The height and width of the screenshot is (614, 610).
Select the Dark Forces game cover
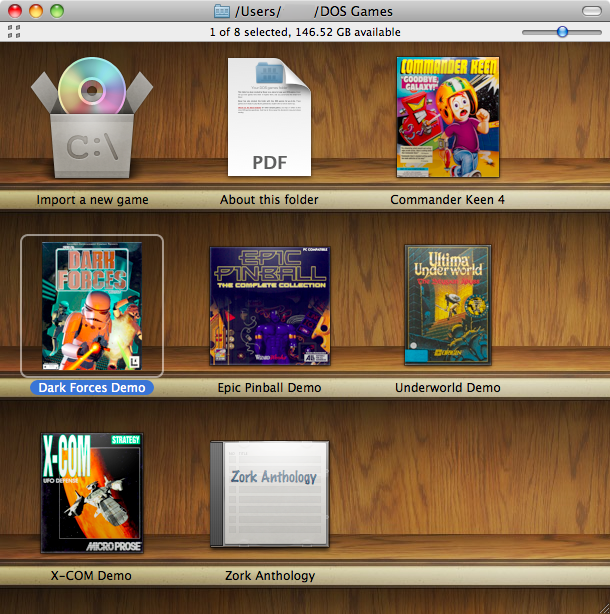click(x=92, y=305)
